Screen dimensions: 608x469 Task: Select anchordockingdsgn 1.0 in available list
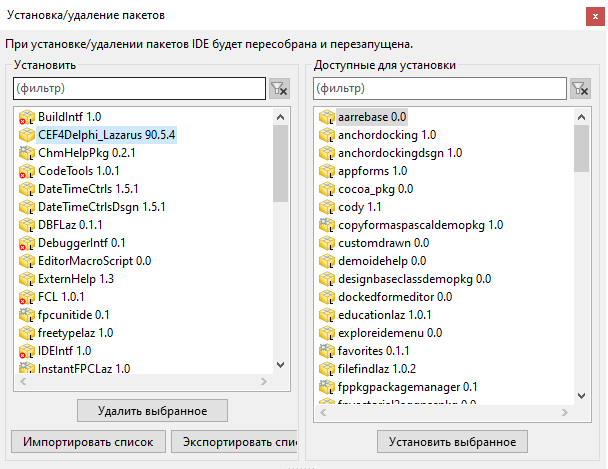400,153
